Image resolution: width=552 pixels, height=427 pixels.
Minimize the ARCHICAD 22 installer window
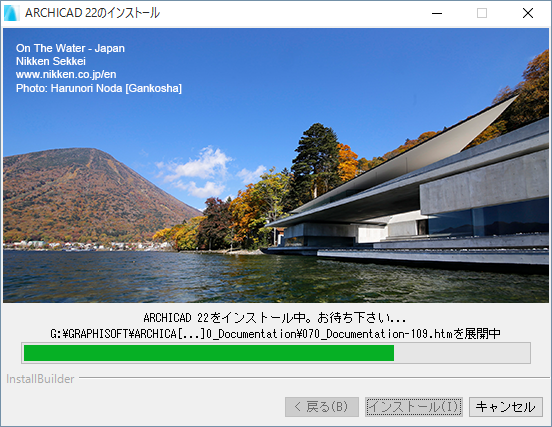[437, 13]
